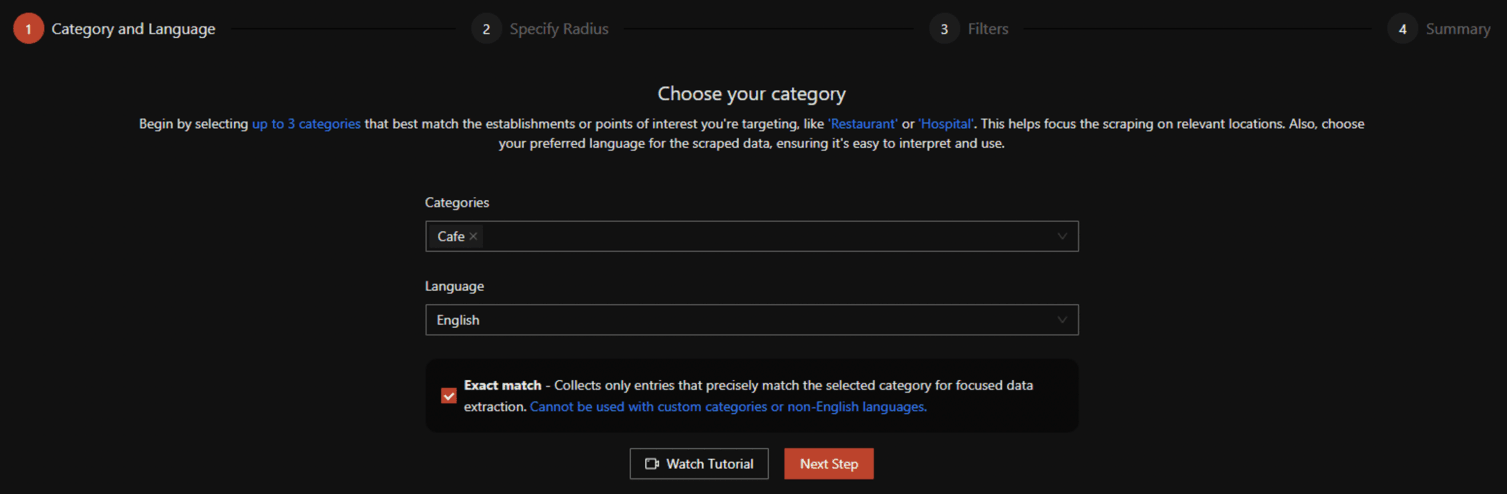Click the custom categories restriction link
The height and width of the screenshot is (494, 1507).
pos(728,407)
